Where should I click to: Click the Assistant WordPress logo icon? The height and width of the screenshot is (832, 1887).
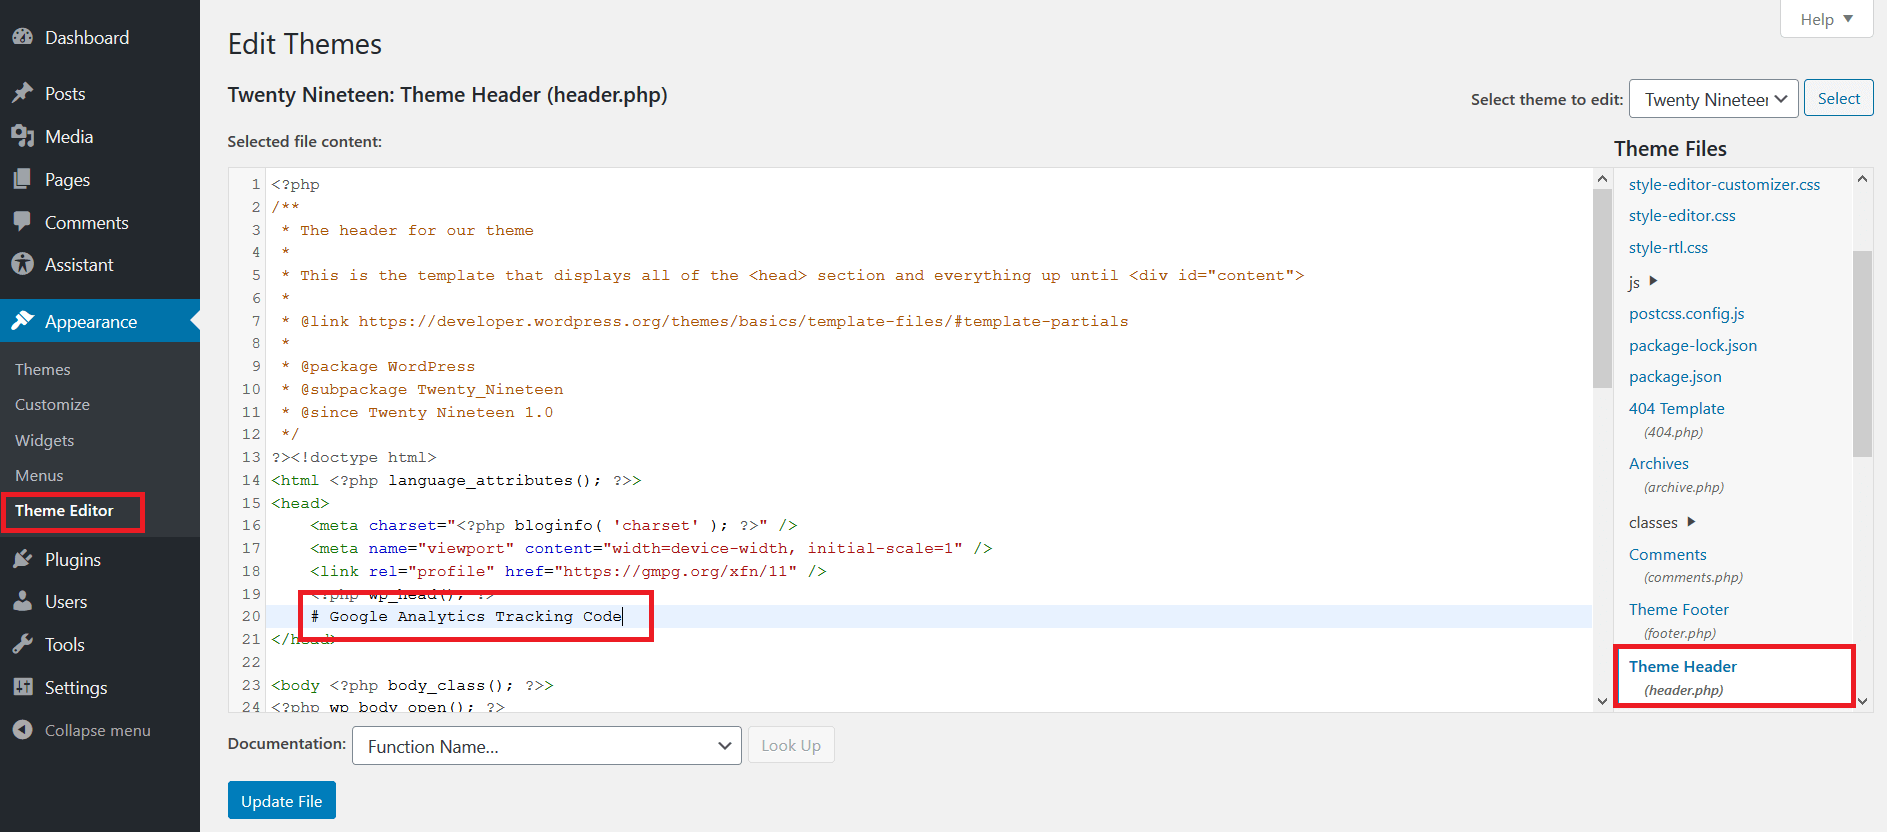(23, 264)
